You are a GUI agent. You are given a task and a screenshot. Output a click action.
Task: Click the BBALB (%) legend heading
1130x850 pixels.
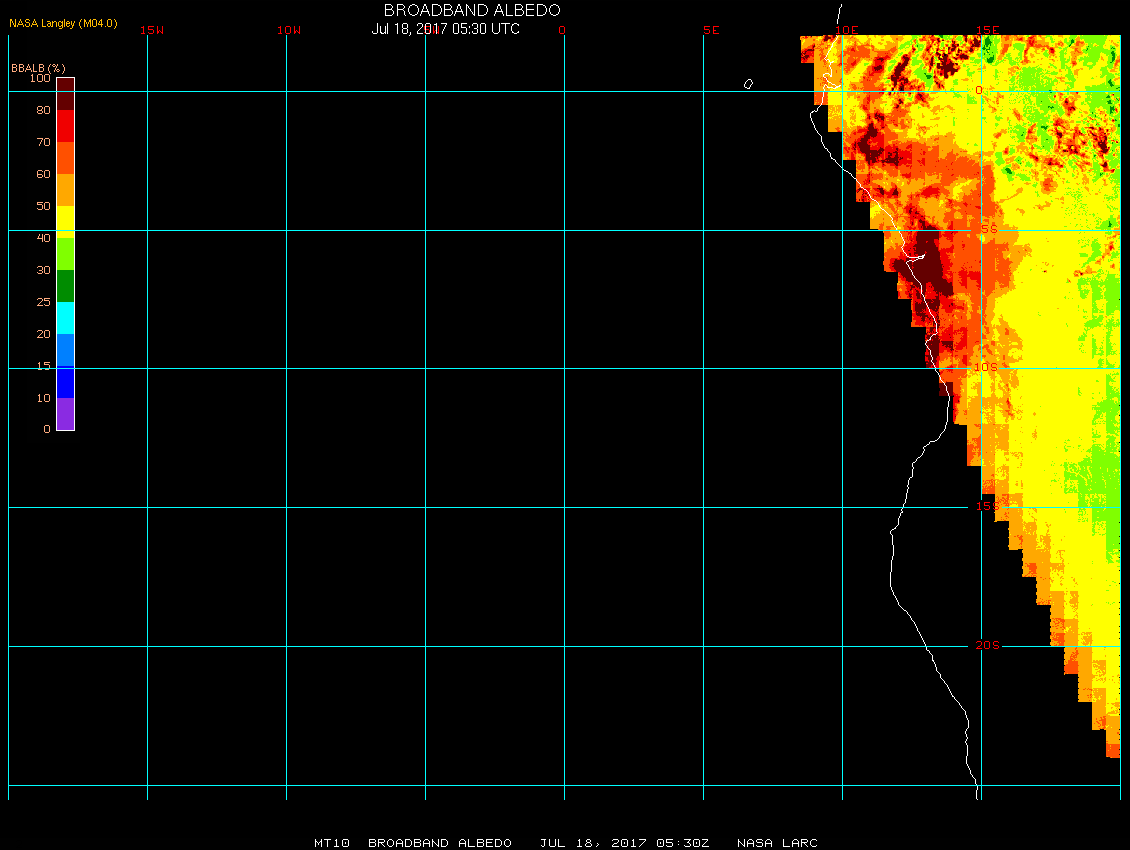click(38, 68)
